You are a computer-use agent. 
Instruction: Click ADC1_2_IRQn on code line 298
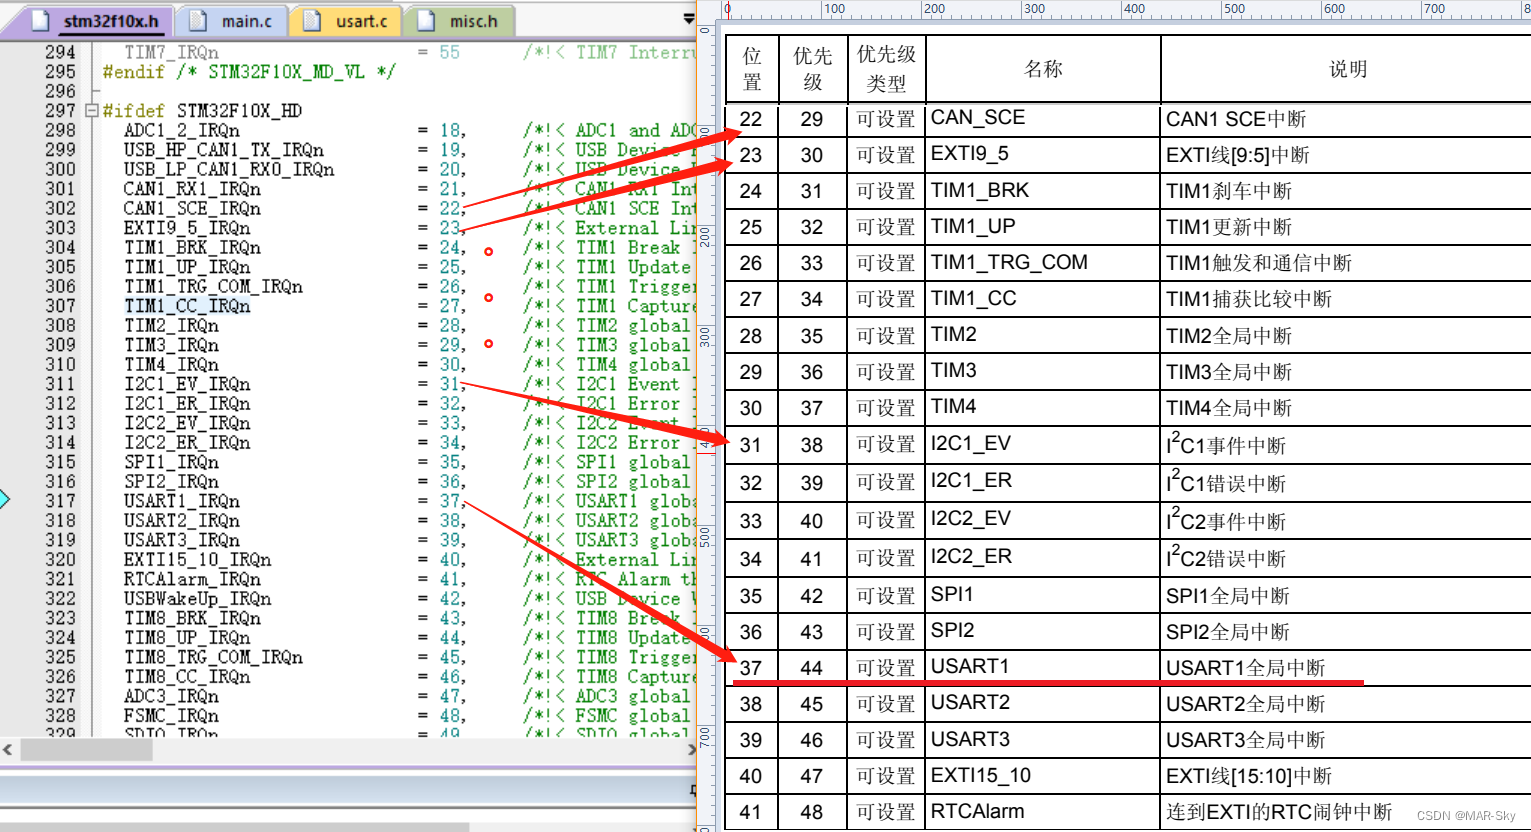coord(181,130)
